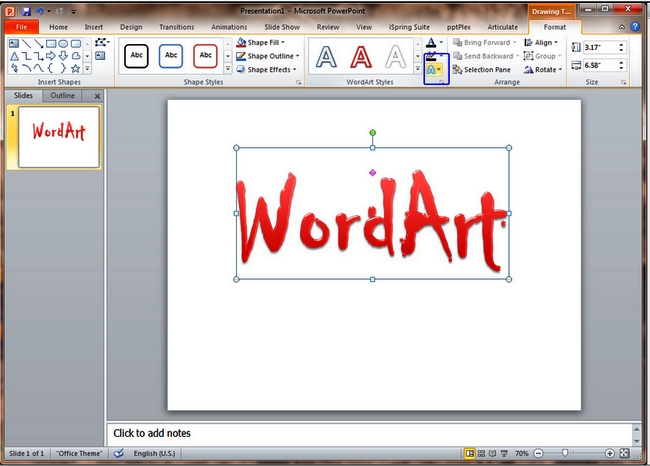
Task: Click the PowerPoint Help icon
Action: coord(635,27)
